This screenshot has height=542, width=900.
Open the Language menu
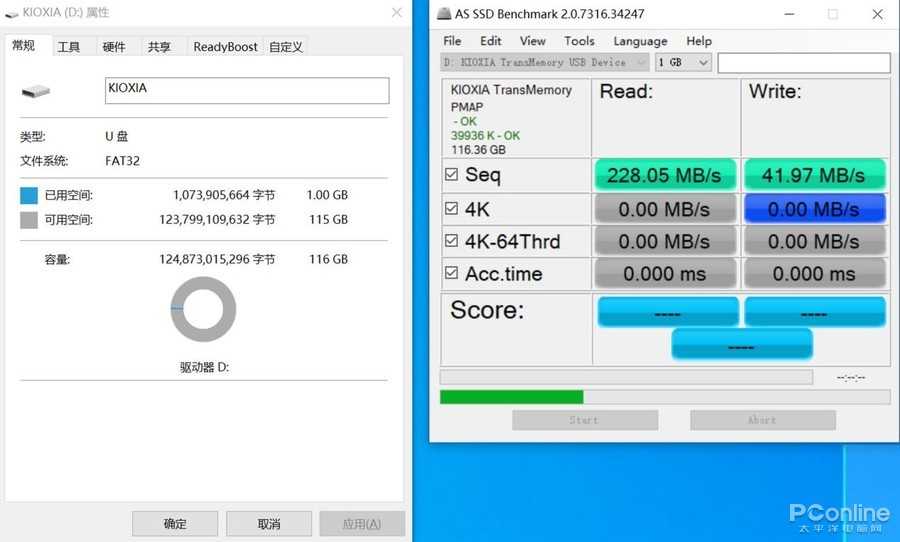pyautogui.click(x=640, y=41)
